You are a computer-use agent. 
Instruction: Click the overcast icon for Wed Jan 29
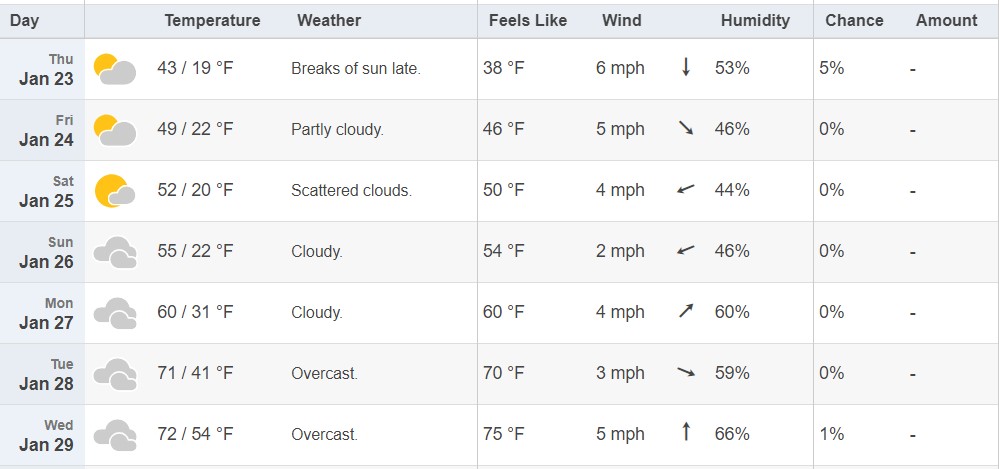pyautogui.click(x=115, y=435)
